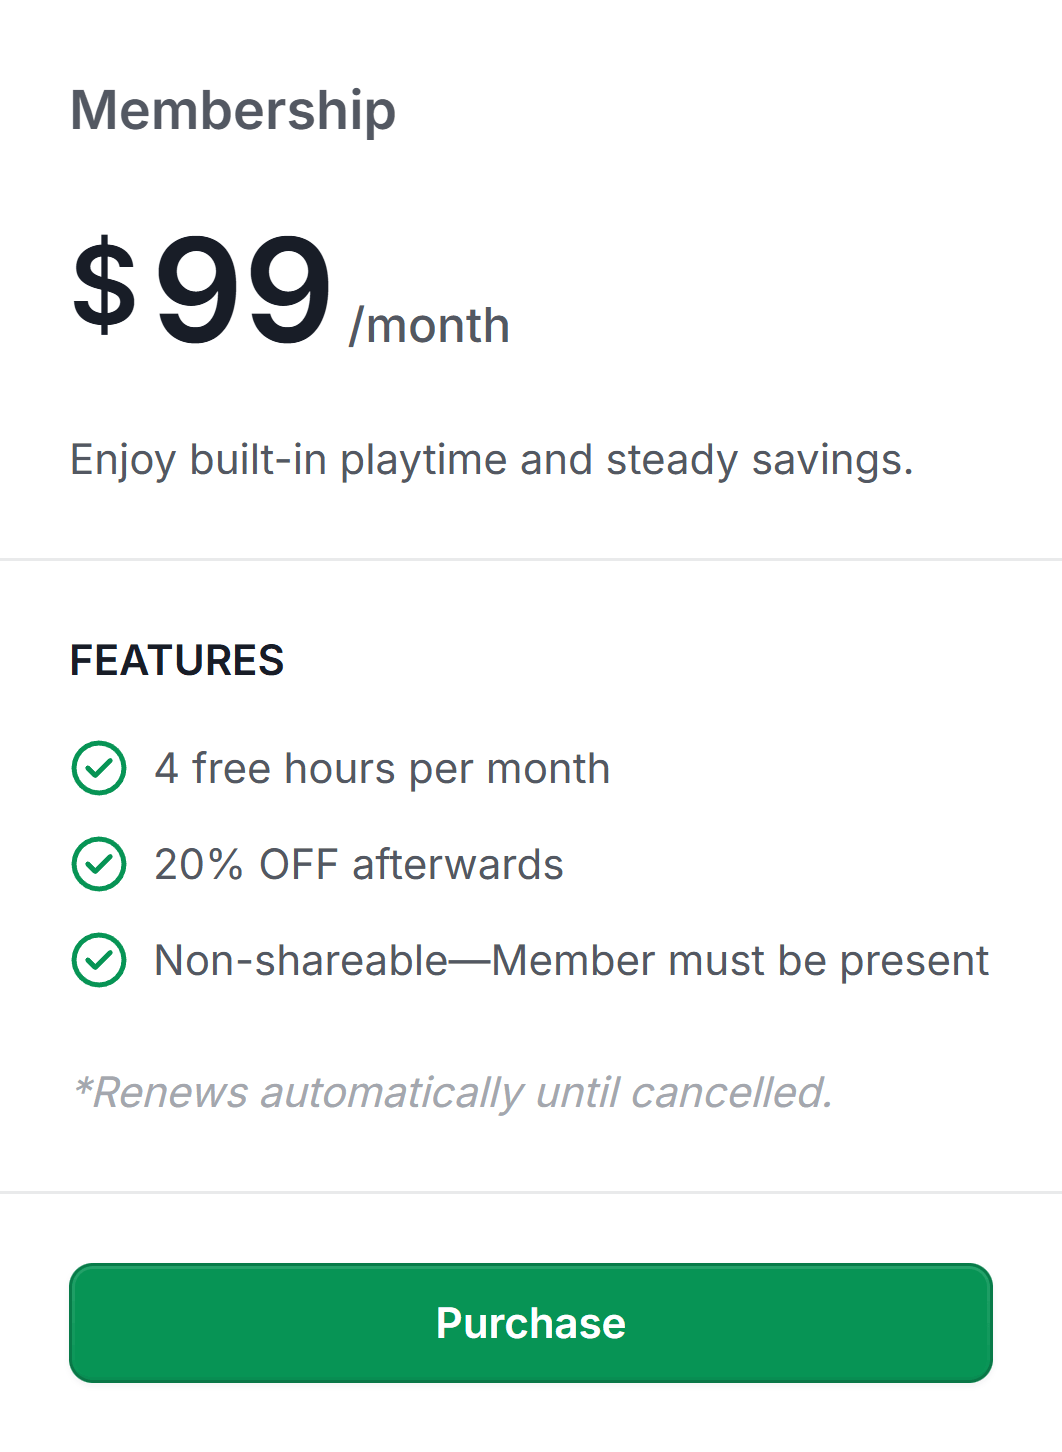Viewport: 1062px width, 1452px height.
Task: Click the checkmark icon beside Non-shareable feature
Action: (99, 960)
